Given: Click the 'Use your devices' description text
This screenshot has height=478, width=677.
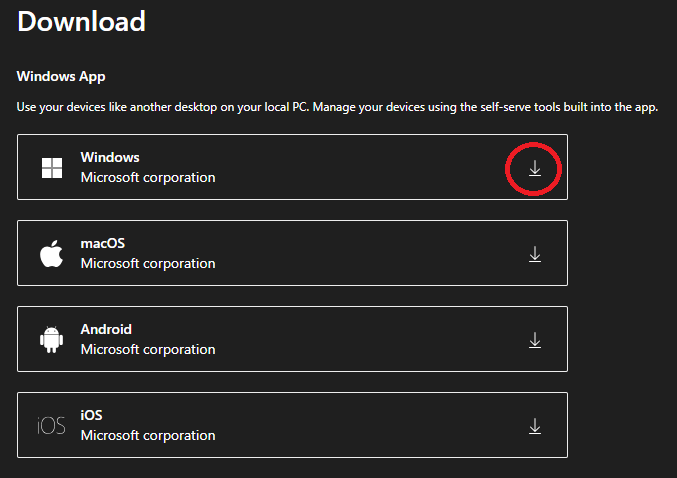Looking at the screenshot, I should pyautogui.click(x=337, y=107).
